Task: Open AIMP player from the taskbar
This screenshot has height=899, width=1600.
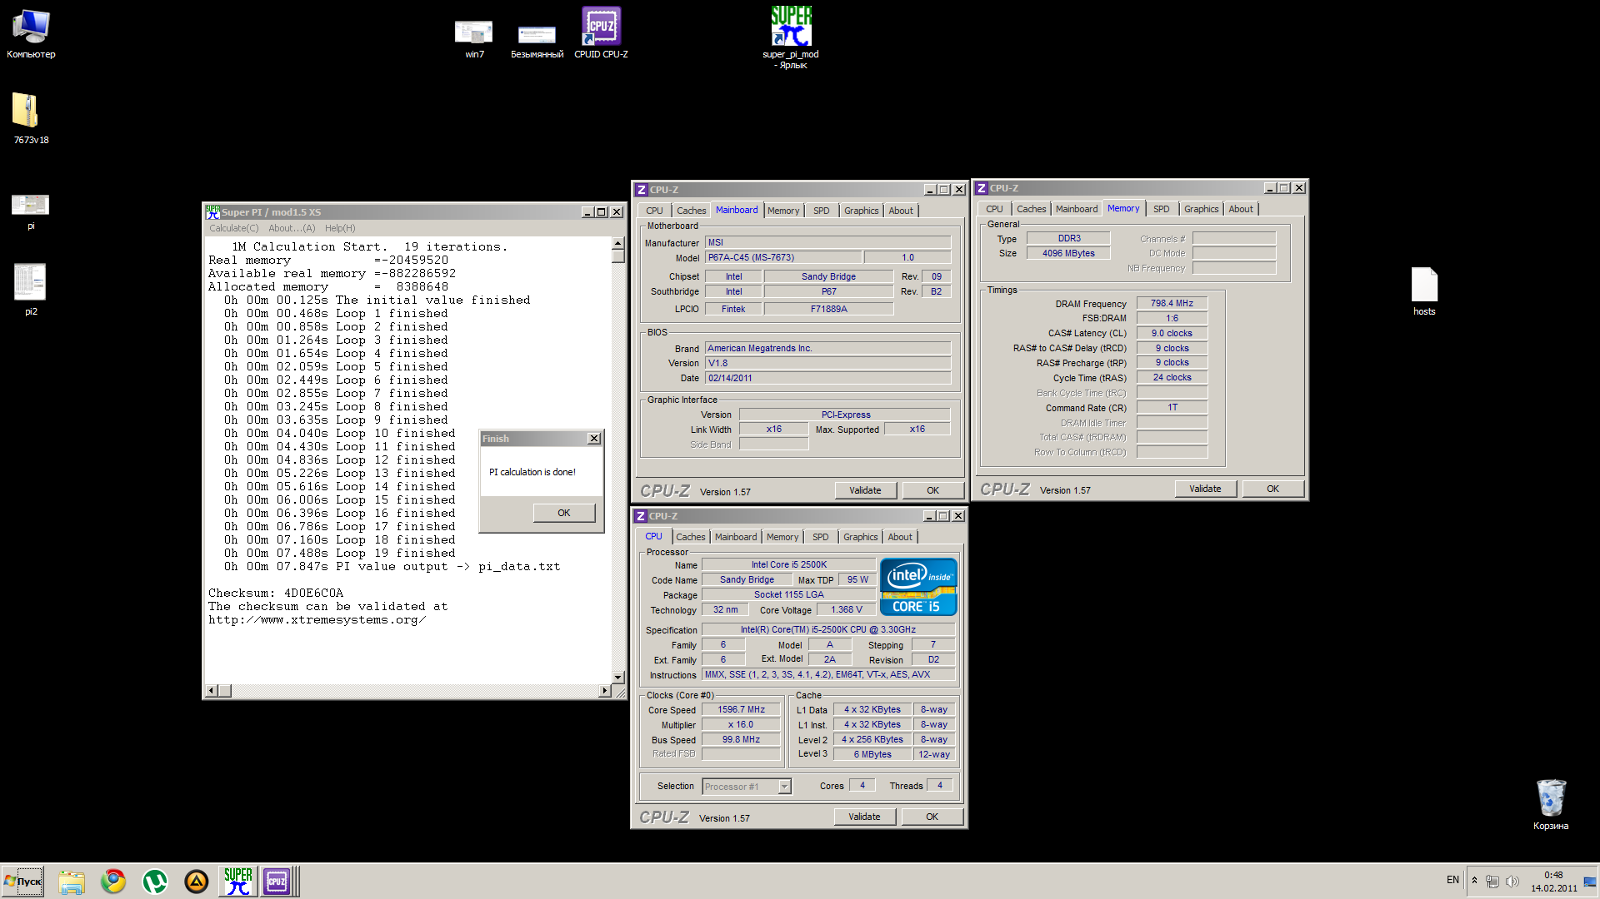Action: click(x=197, y=881)
